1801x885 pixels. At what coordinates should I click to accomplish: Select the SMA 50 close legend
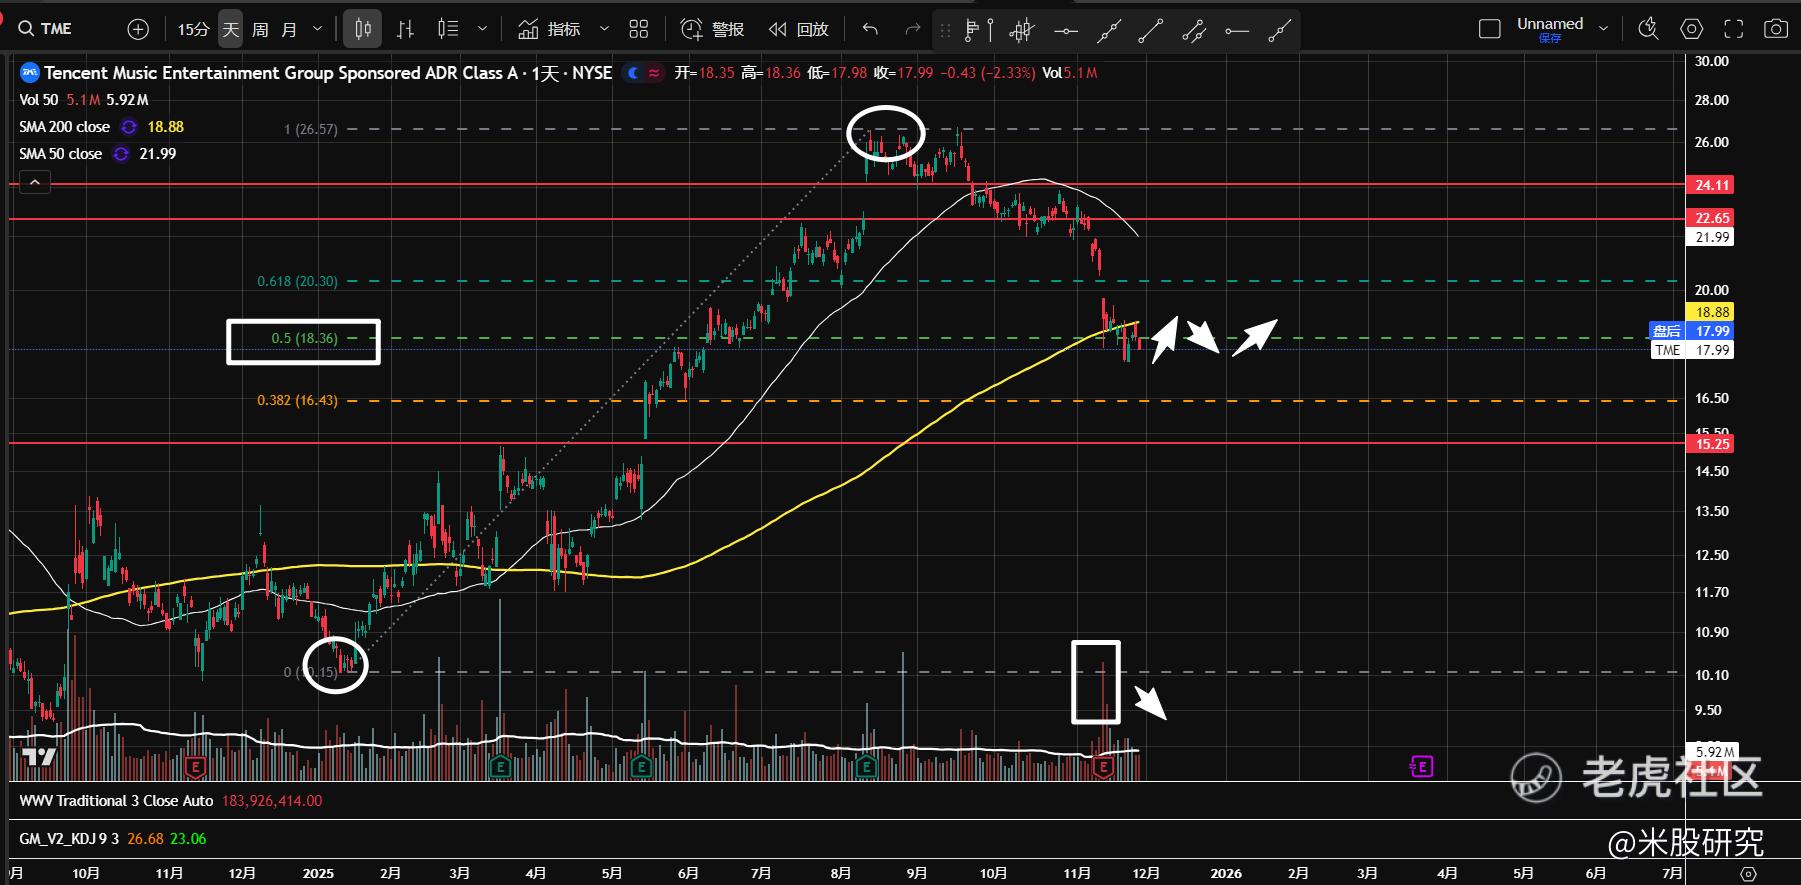pyautogui.click(x=61, y=154)
